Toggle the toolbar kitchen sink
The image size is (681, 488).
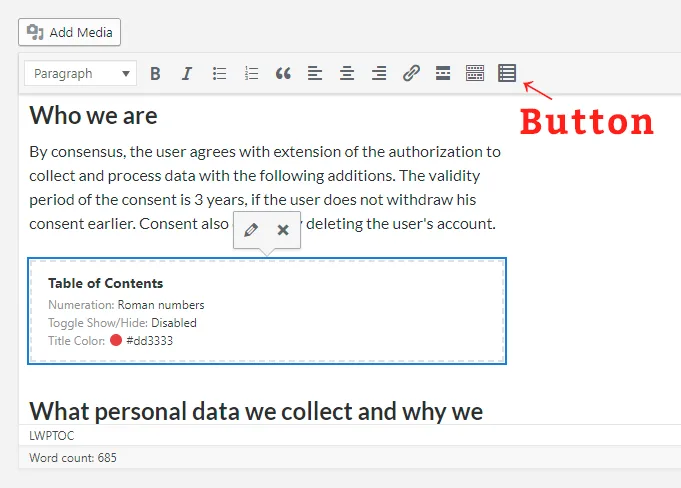pos(475,73)
